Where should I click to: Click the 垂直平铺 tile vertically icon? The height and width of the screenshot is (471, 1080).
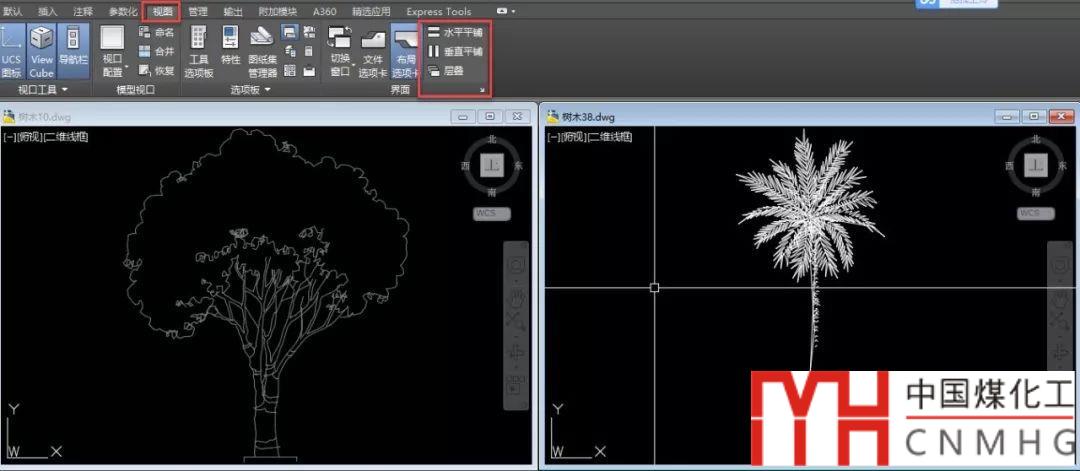coord(433,51)
